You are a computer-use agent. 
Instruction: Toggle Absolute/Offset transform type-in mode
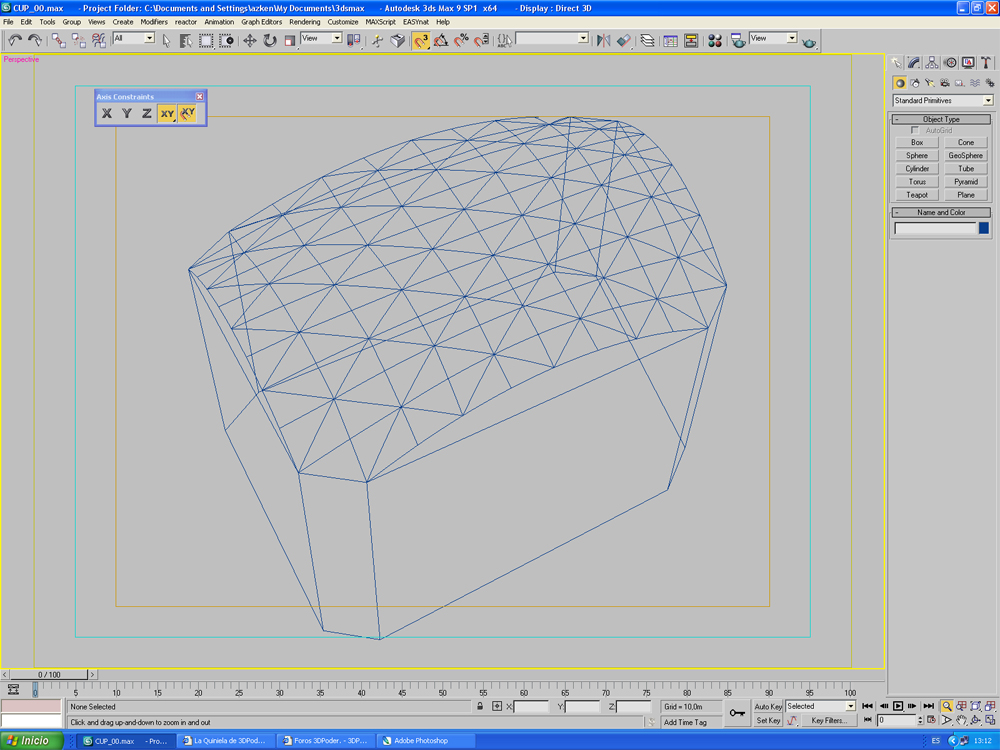(x=497, y=706)
